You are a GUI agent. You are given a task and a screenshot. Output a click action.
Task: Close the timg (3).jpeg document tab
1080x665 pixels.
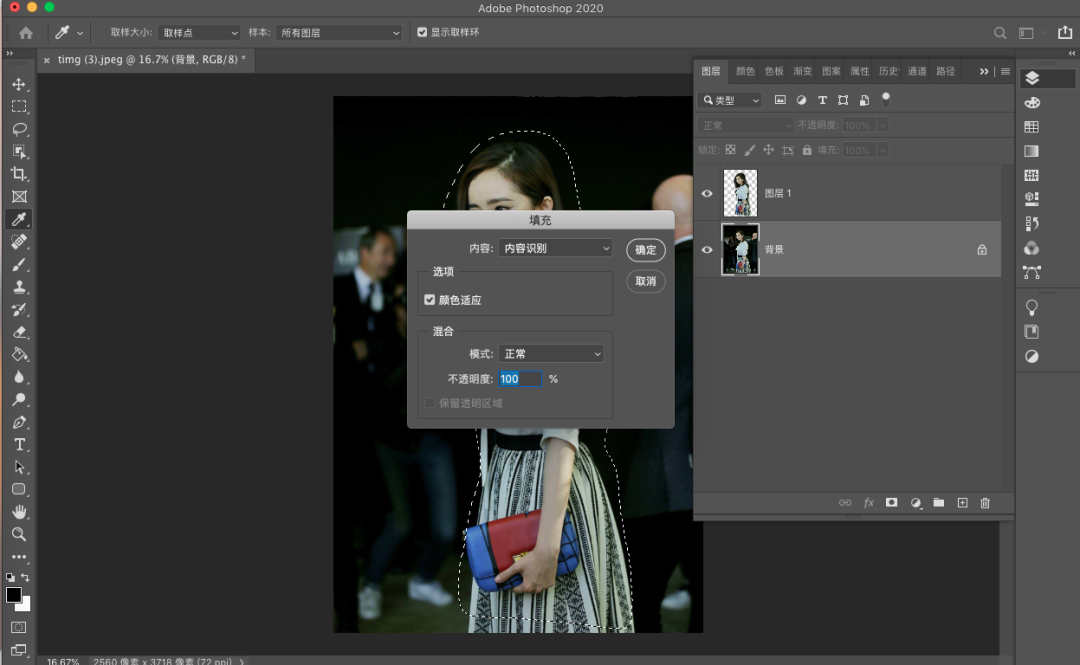point(46,61)
